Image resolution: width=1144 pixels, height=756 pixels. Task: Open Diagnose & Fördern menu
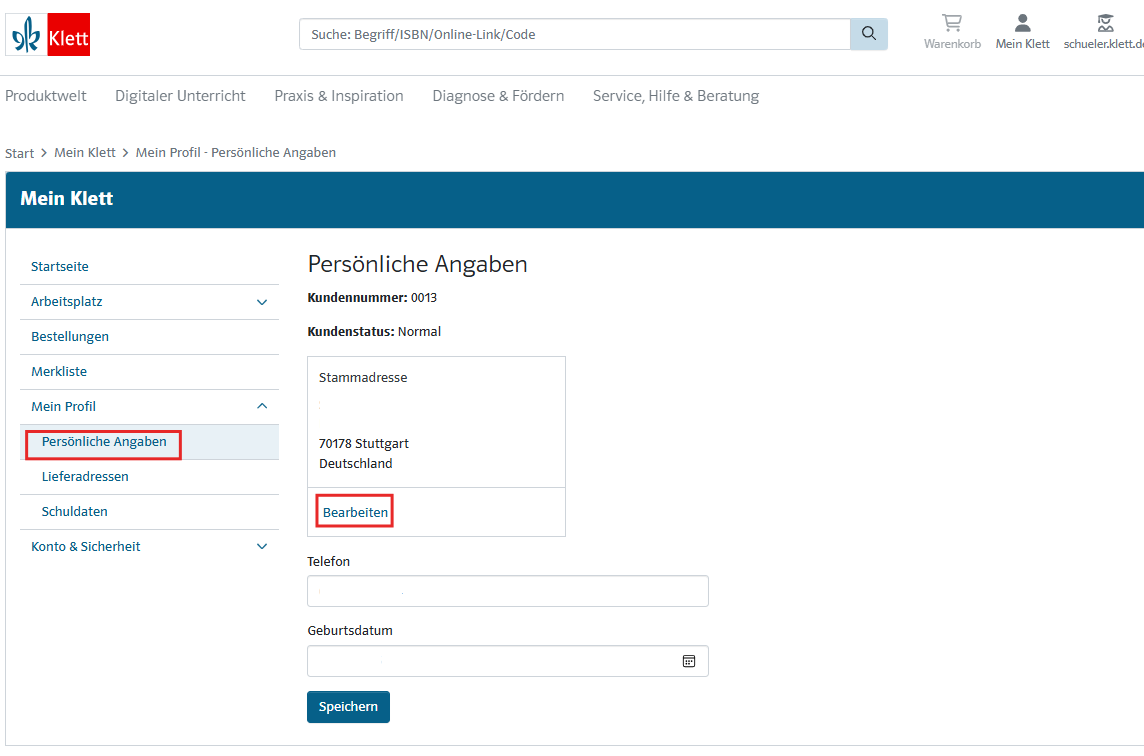(x=498, y=96)
